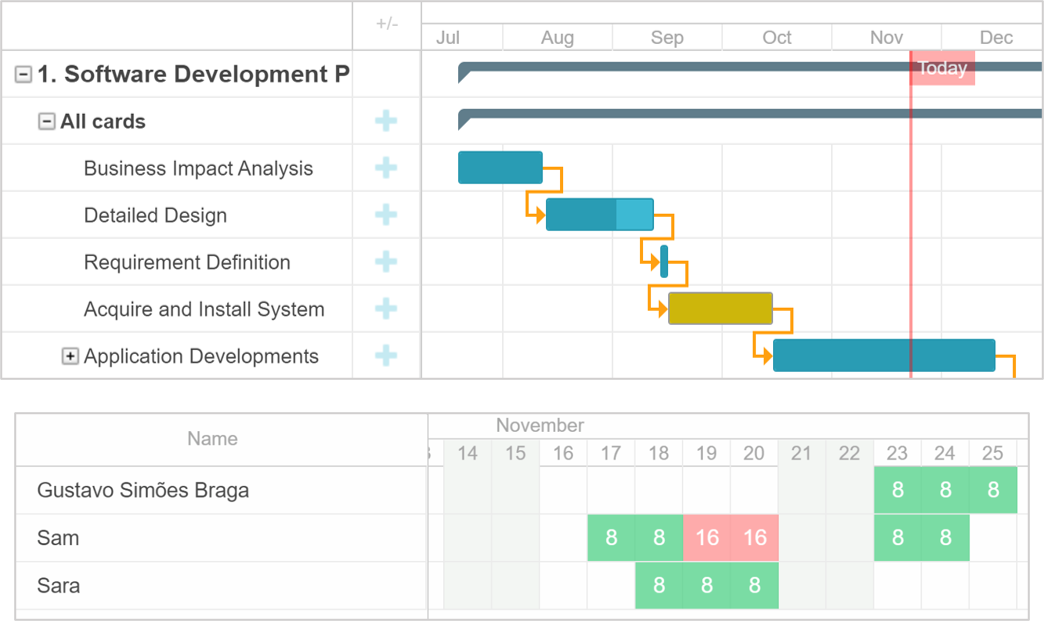Click plus icon for Acquire and Install System
The image size is (1044, 621).
point(386,309)
